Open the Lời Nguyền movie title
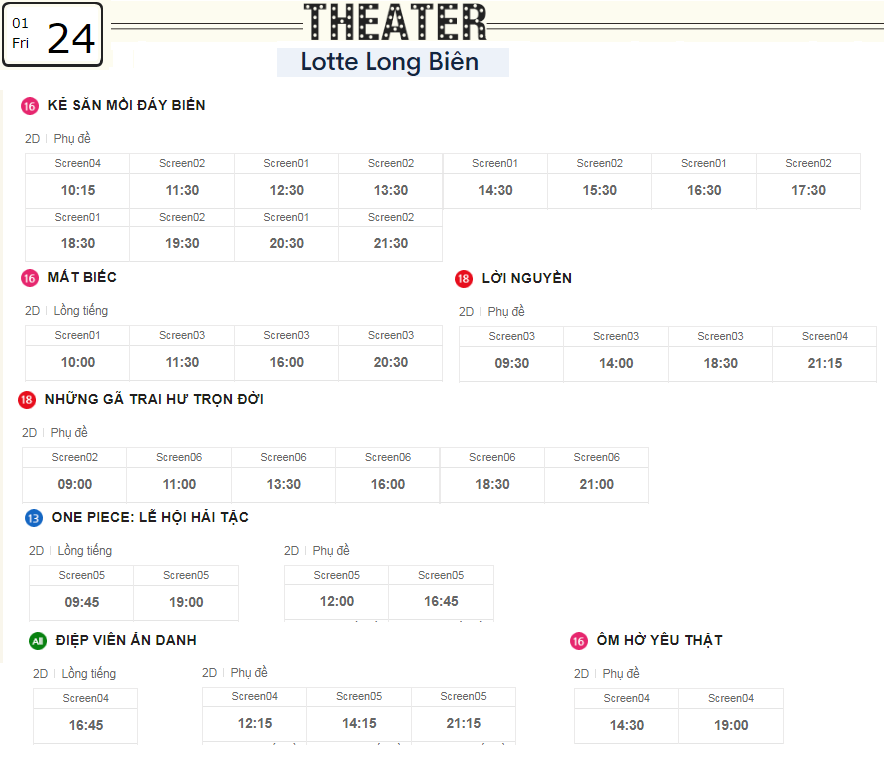 coord(527,278)
